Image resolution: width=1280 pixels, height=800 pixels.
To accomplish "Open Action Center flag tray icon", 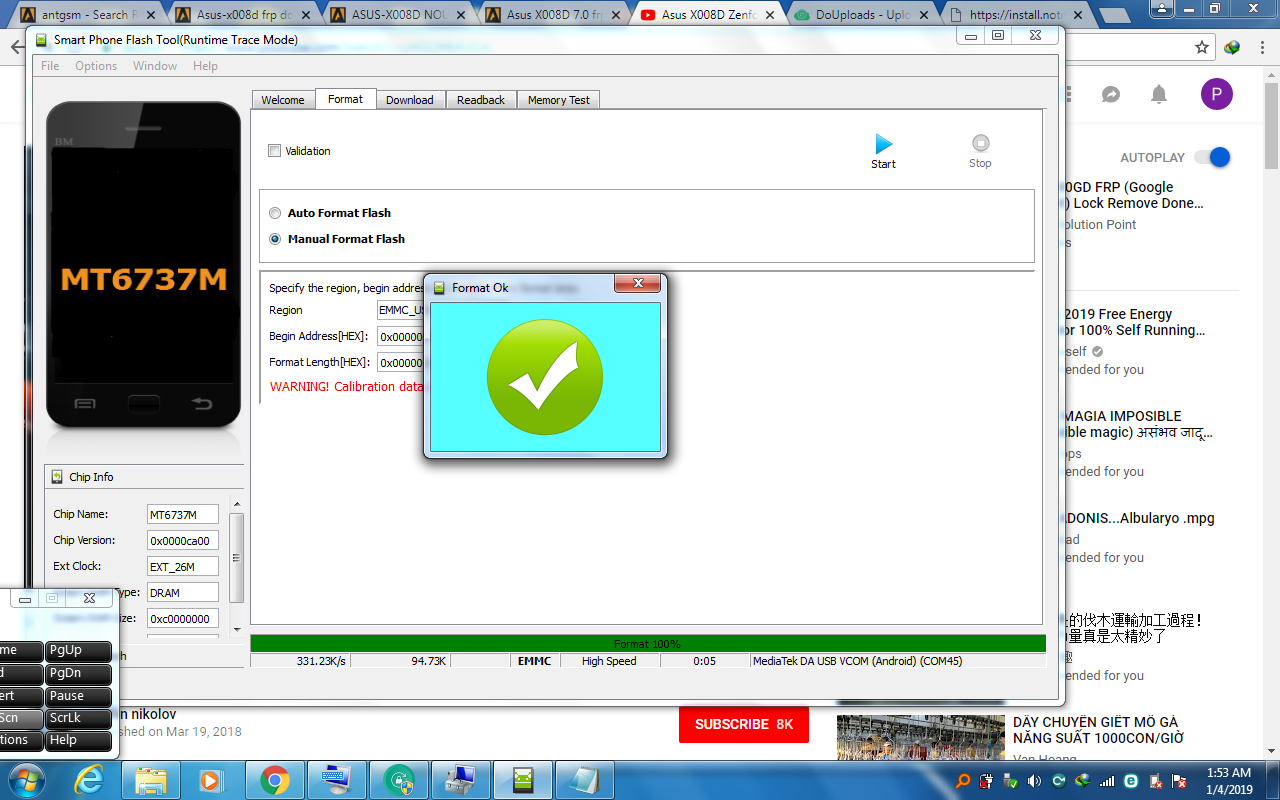I will pos(1179,781).
